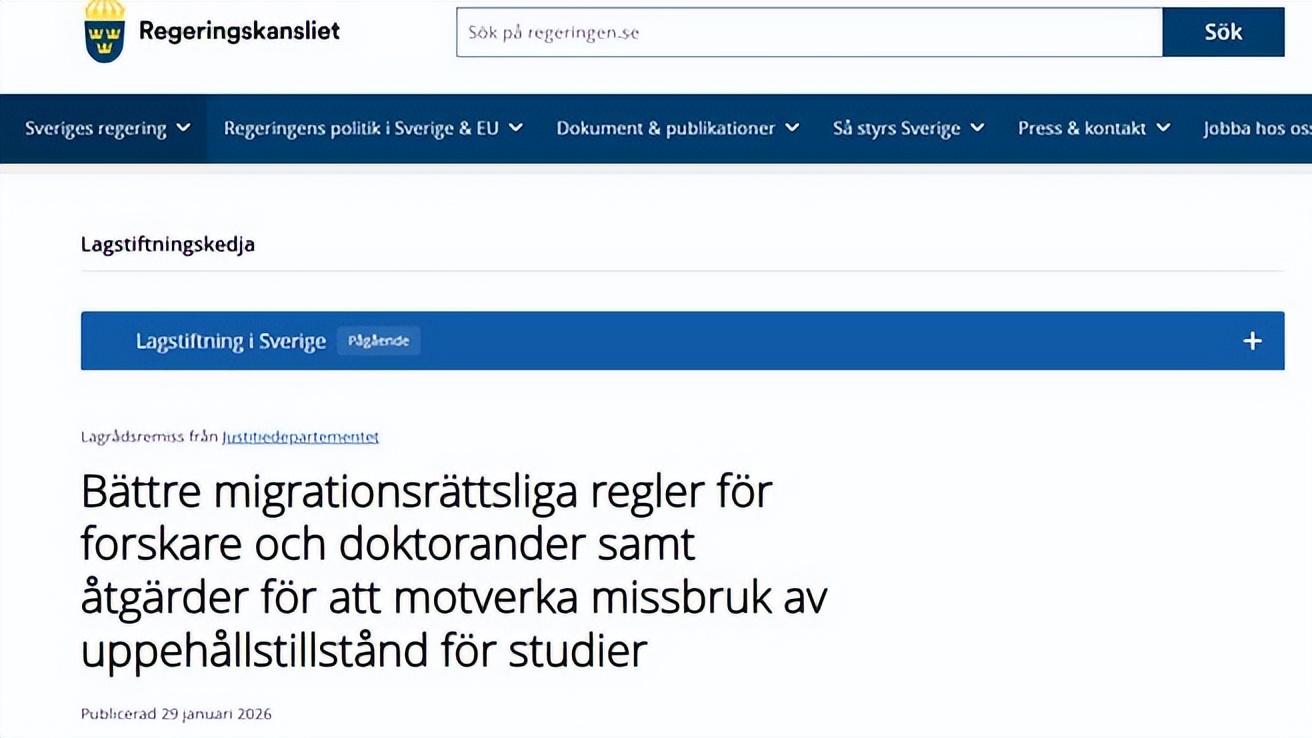
Task: Expand the Press & kontakt chevron arrow
Action: pos(1164,128)
